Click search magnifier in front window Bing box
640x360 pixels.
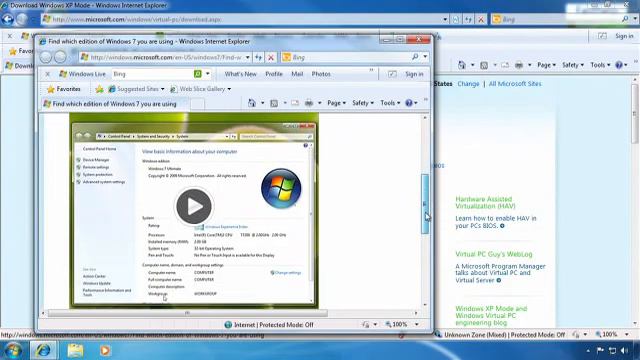pos(415,57)
